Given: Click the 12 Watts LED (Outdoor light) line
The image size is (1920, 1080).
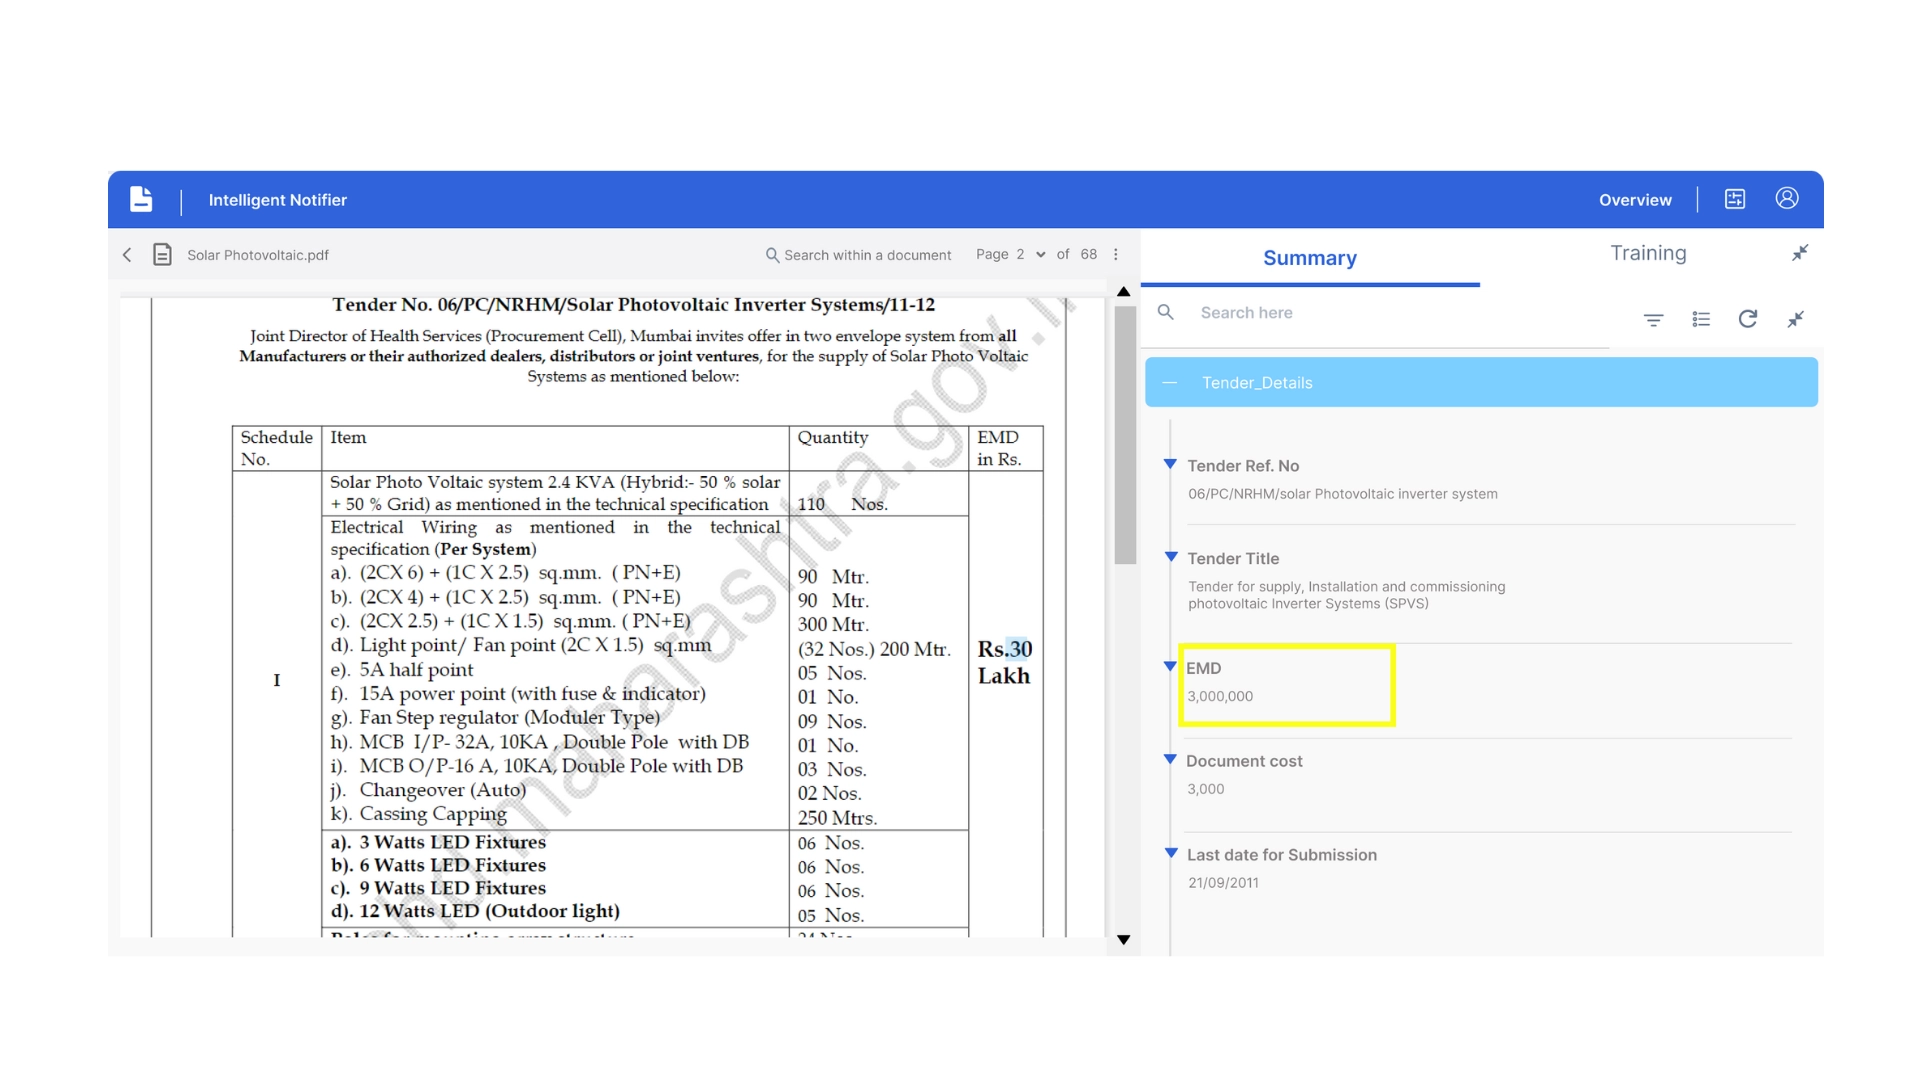Looking at the screenshot, I should coord(475,911).
